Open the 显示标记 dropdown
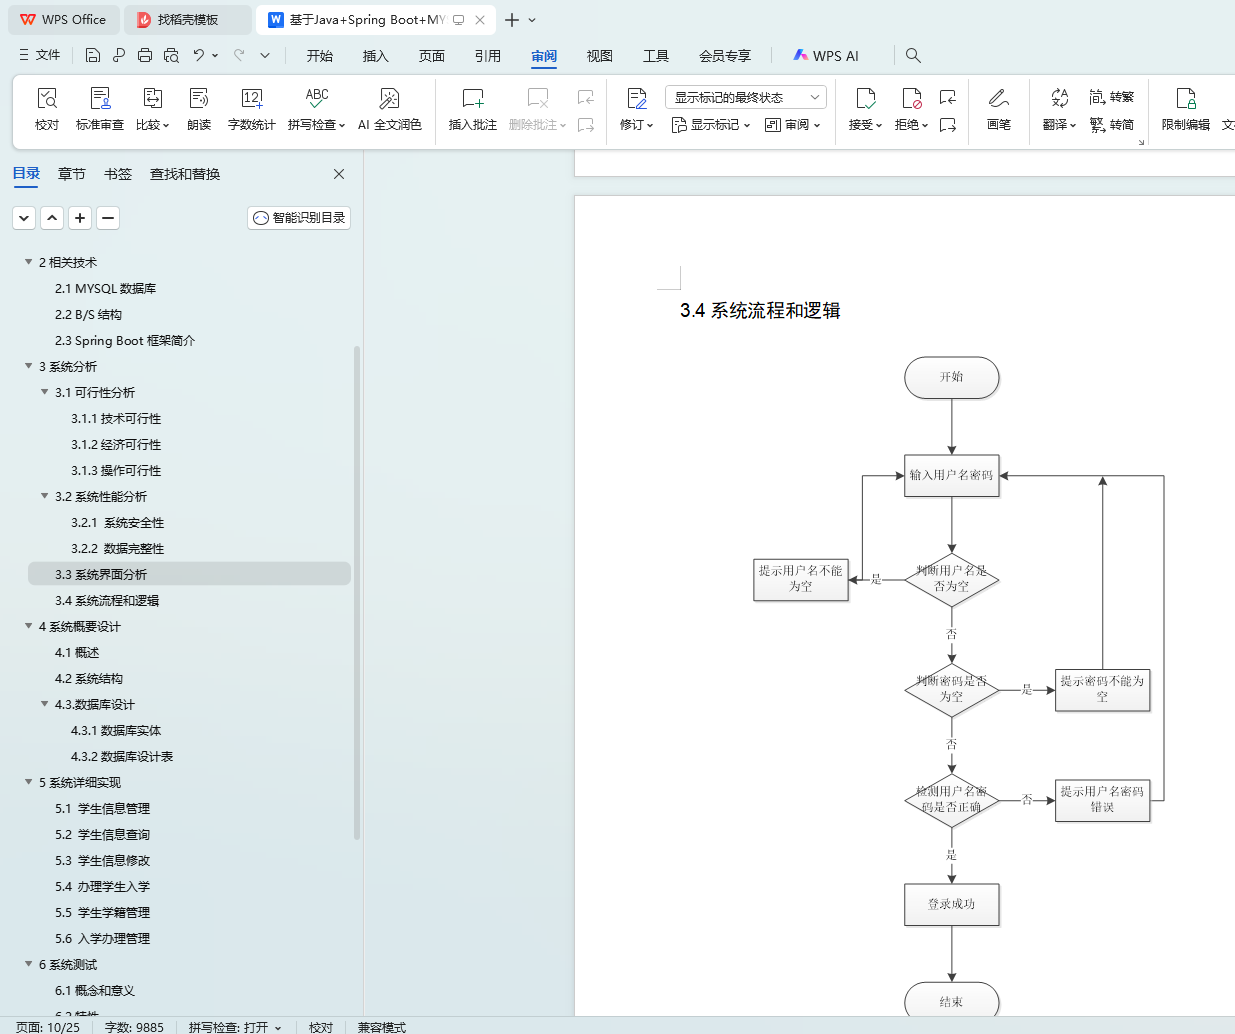Image resolution: width=1235 pixels, height=1034 pixels. pyautogui.click(x=711, y=125)
